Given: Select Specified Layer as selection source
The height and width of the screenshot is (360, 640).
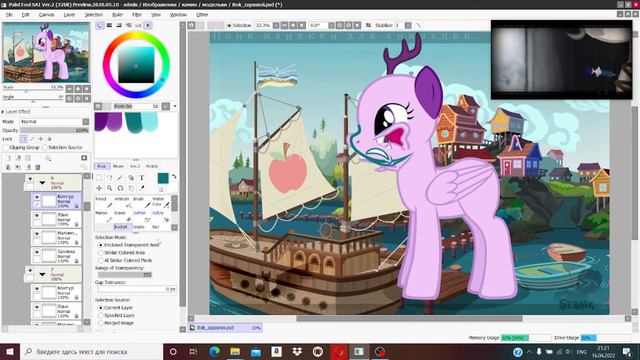Looking at the screenshot, I should pyautogui.click(x=100, y=316).
